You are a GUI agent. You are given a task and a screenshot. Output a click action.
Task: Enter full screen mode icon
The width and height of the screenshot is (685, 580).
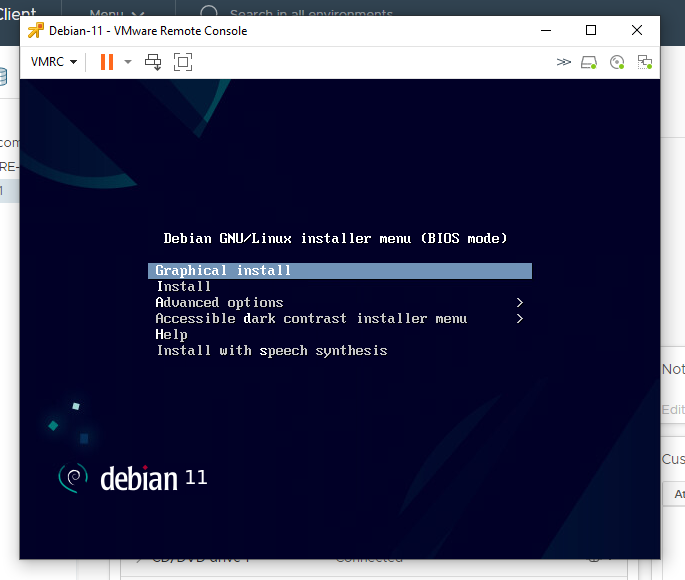[183, 62]
